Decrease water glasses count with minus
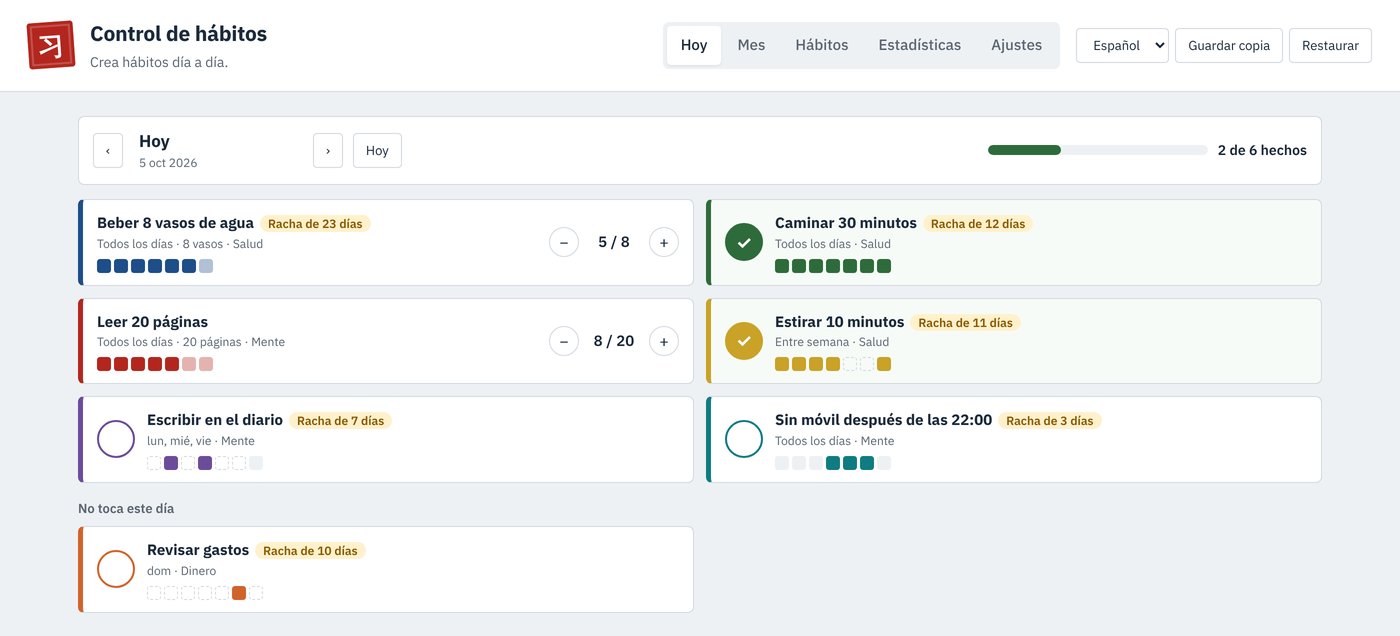Viewport: 1400px width, 636px height. [x=564, y=242]
